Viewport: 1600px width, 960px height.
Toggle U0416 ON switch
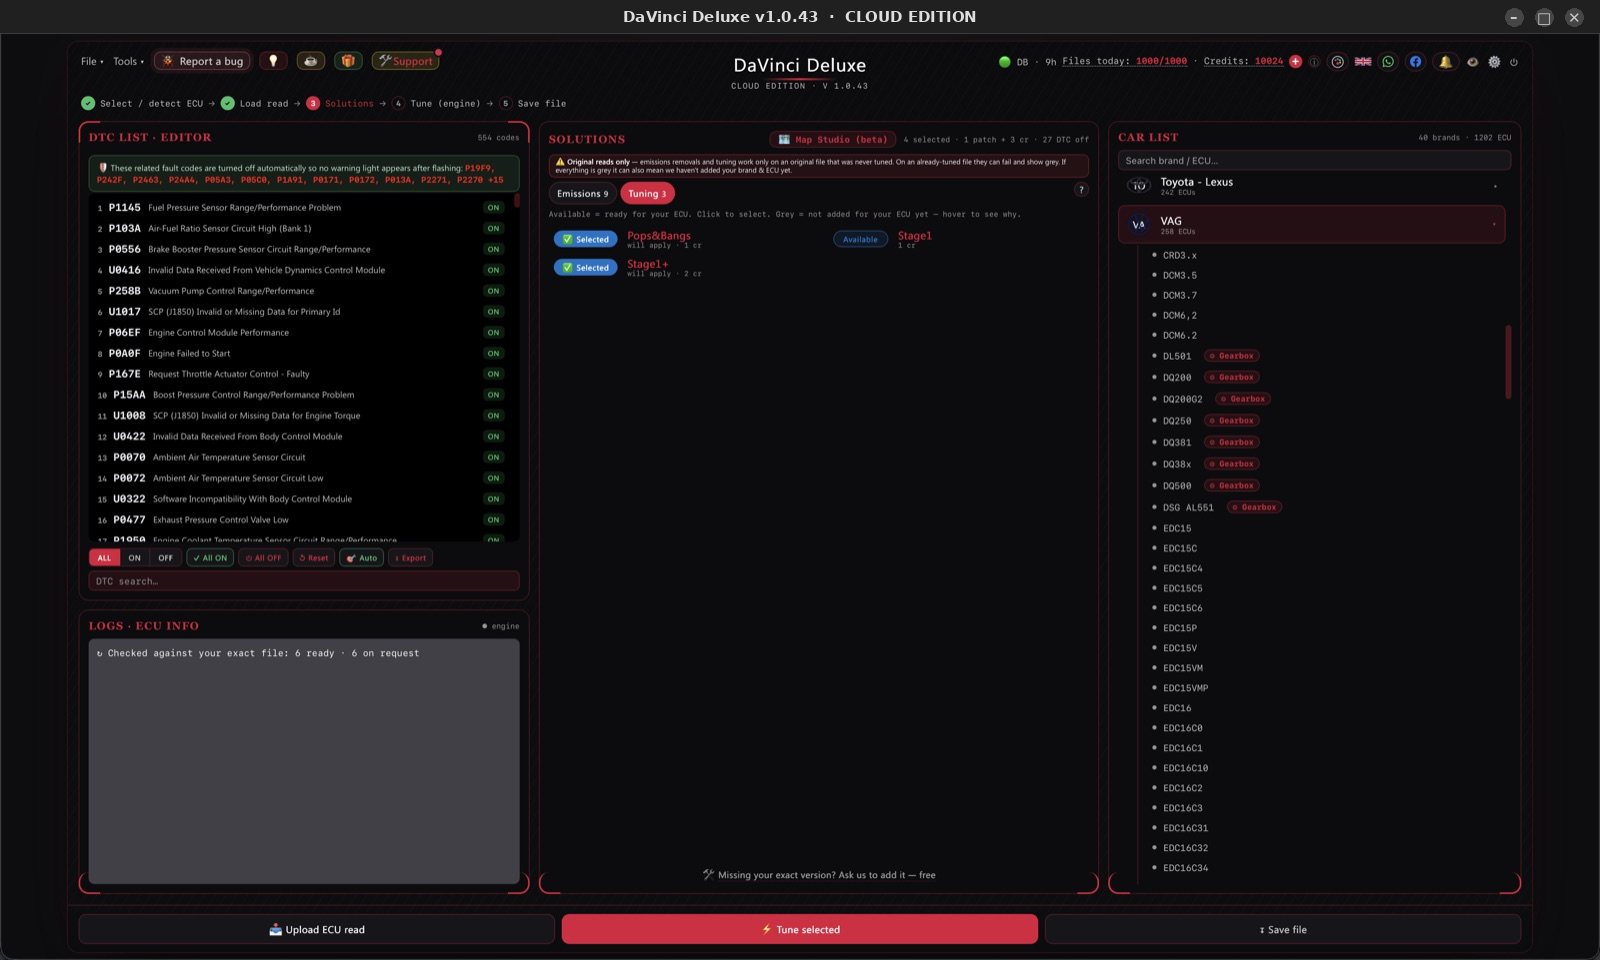point(493,270)
